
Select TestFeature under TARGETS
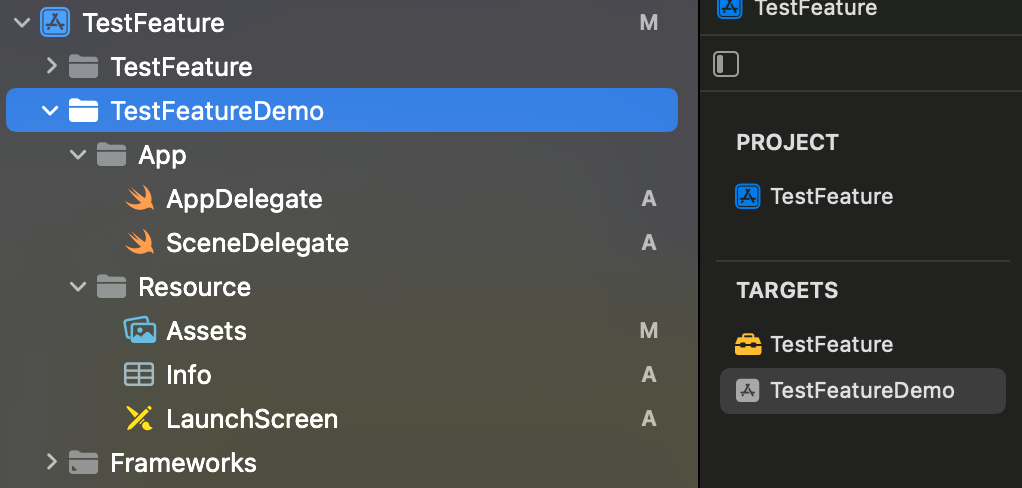click(x=831, y=345)
